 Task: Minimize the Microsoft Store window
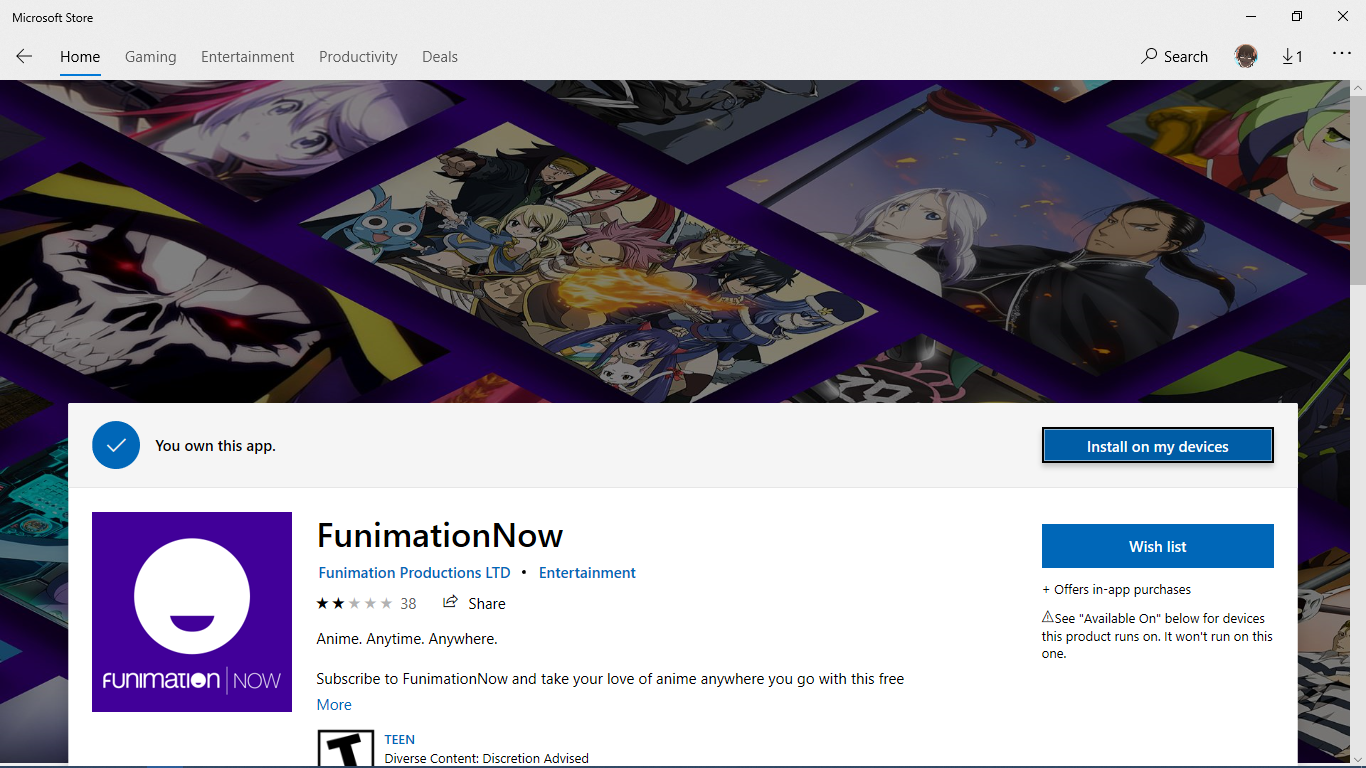pyautogui.click(x=1251, y=16)
